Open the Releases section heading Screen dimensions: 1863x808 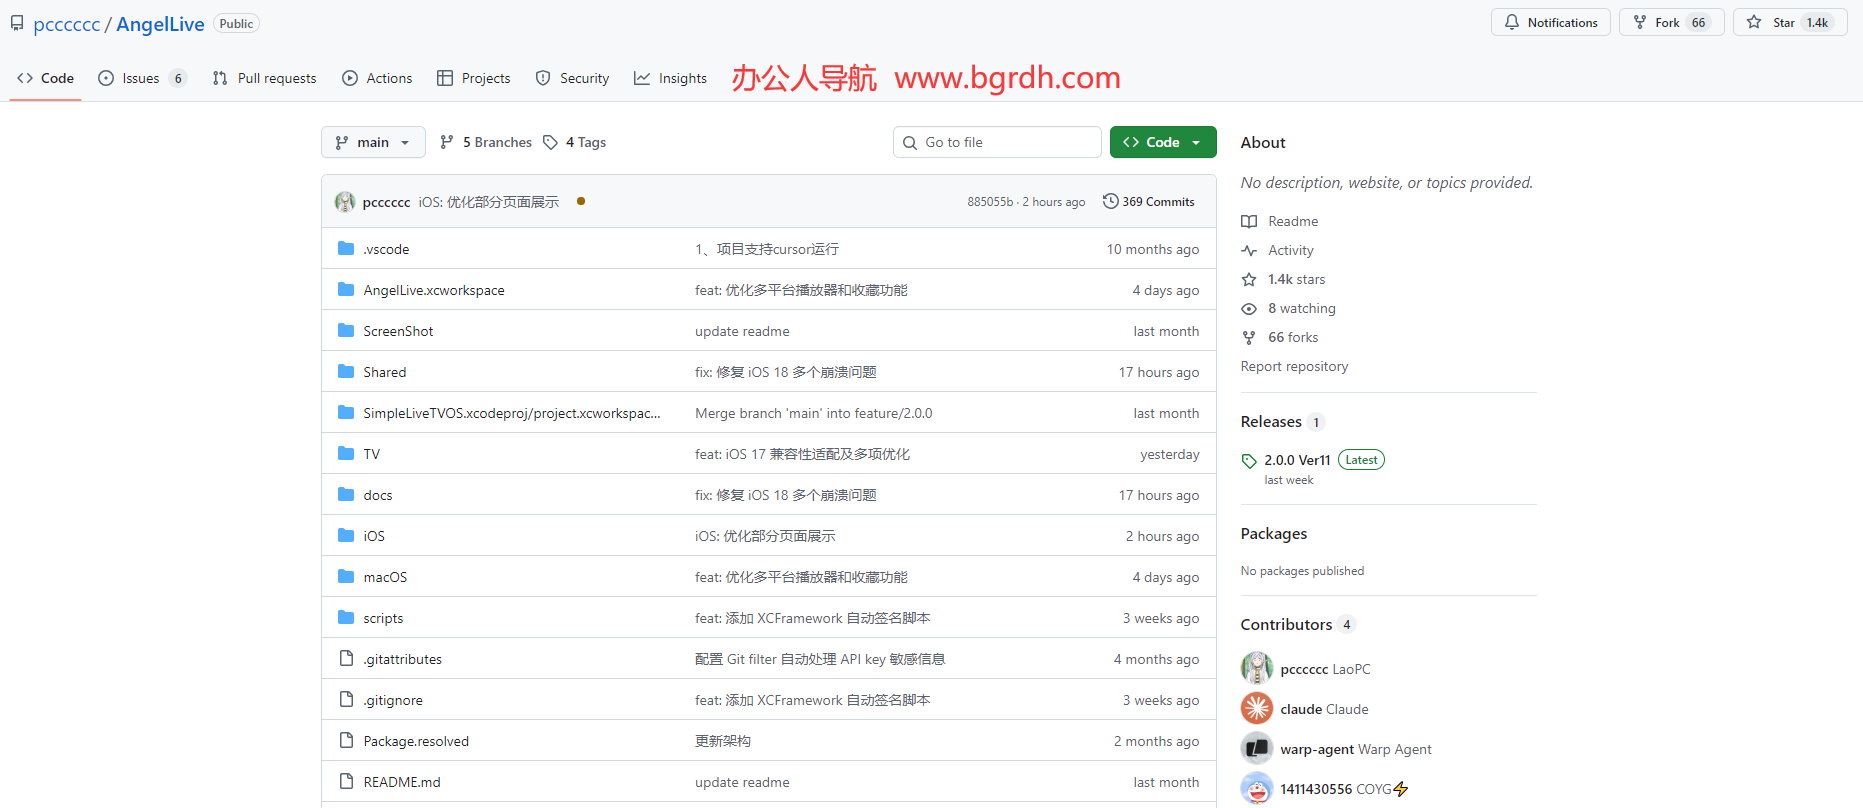coord(1271,421)
